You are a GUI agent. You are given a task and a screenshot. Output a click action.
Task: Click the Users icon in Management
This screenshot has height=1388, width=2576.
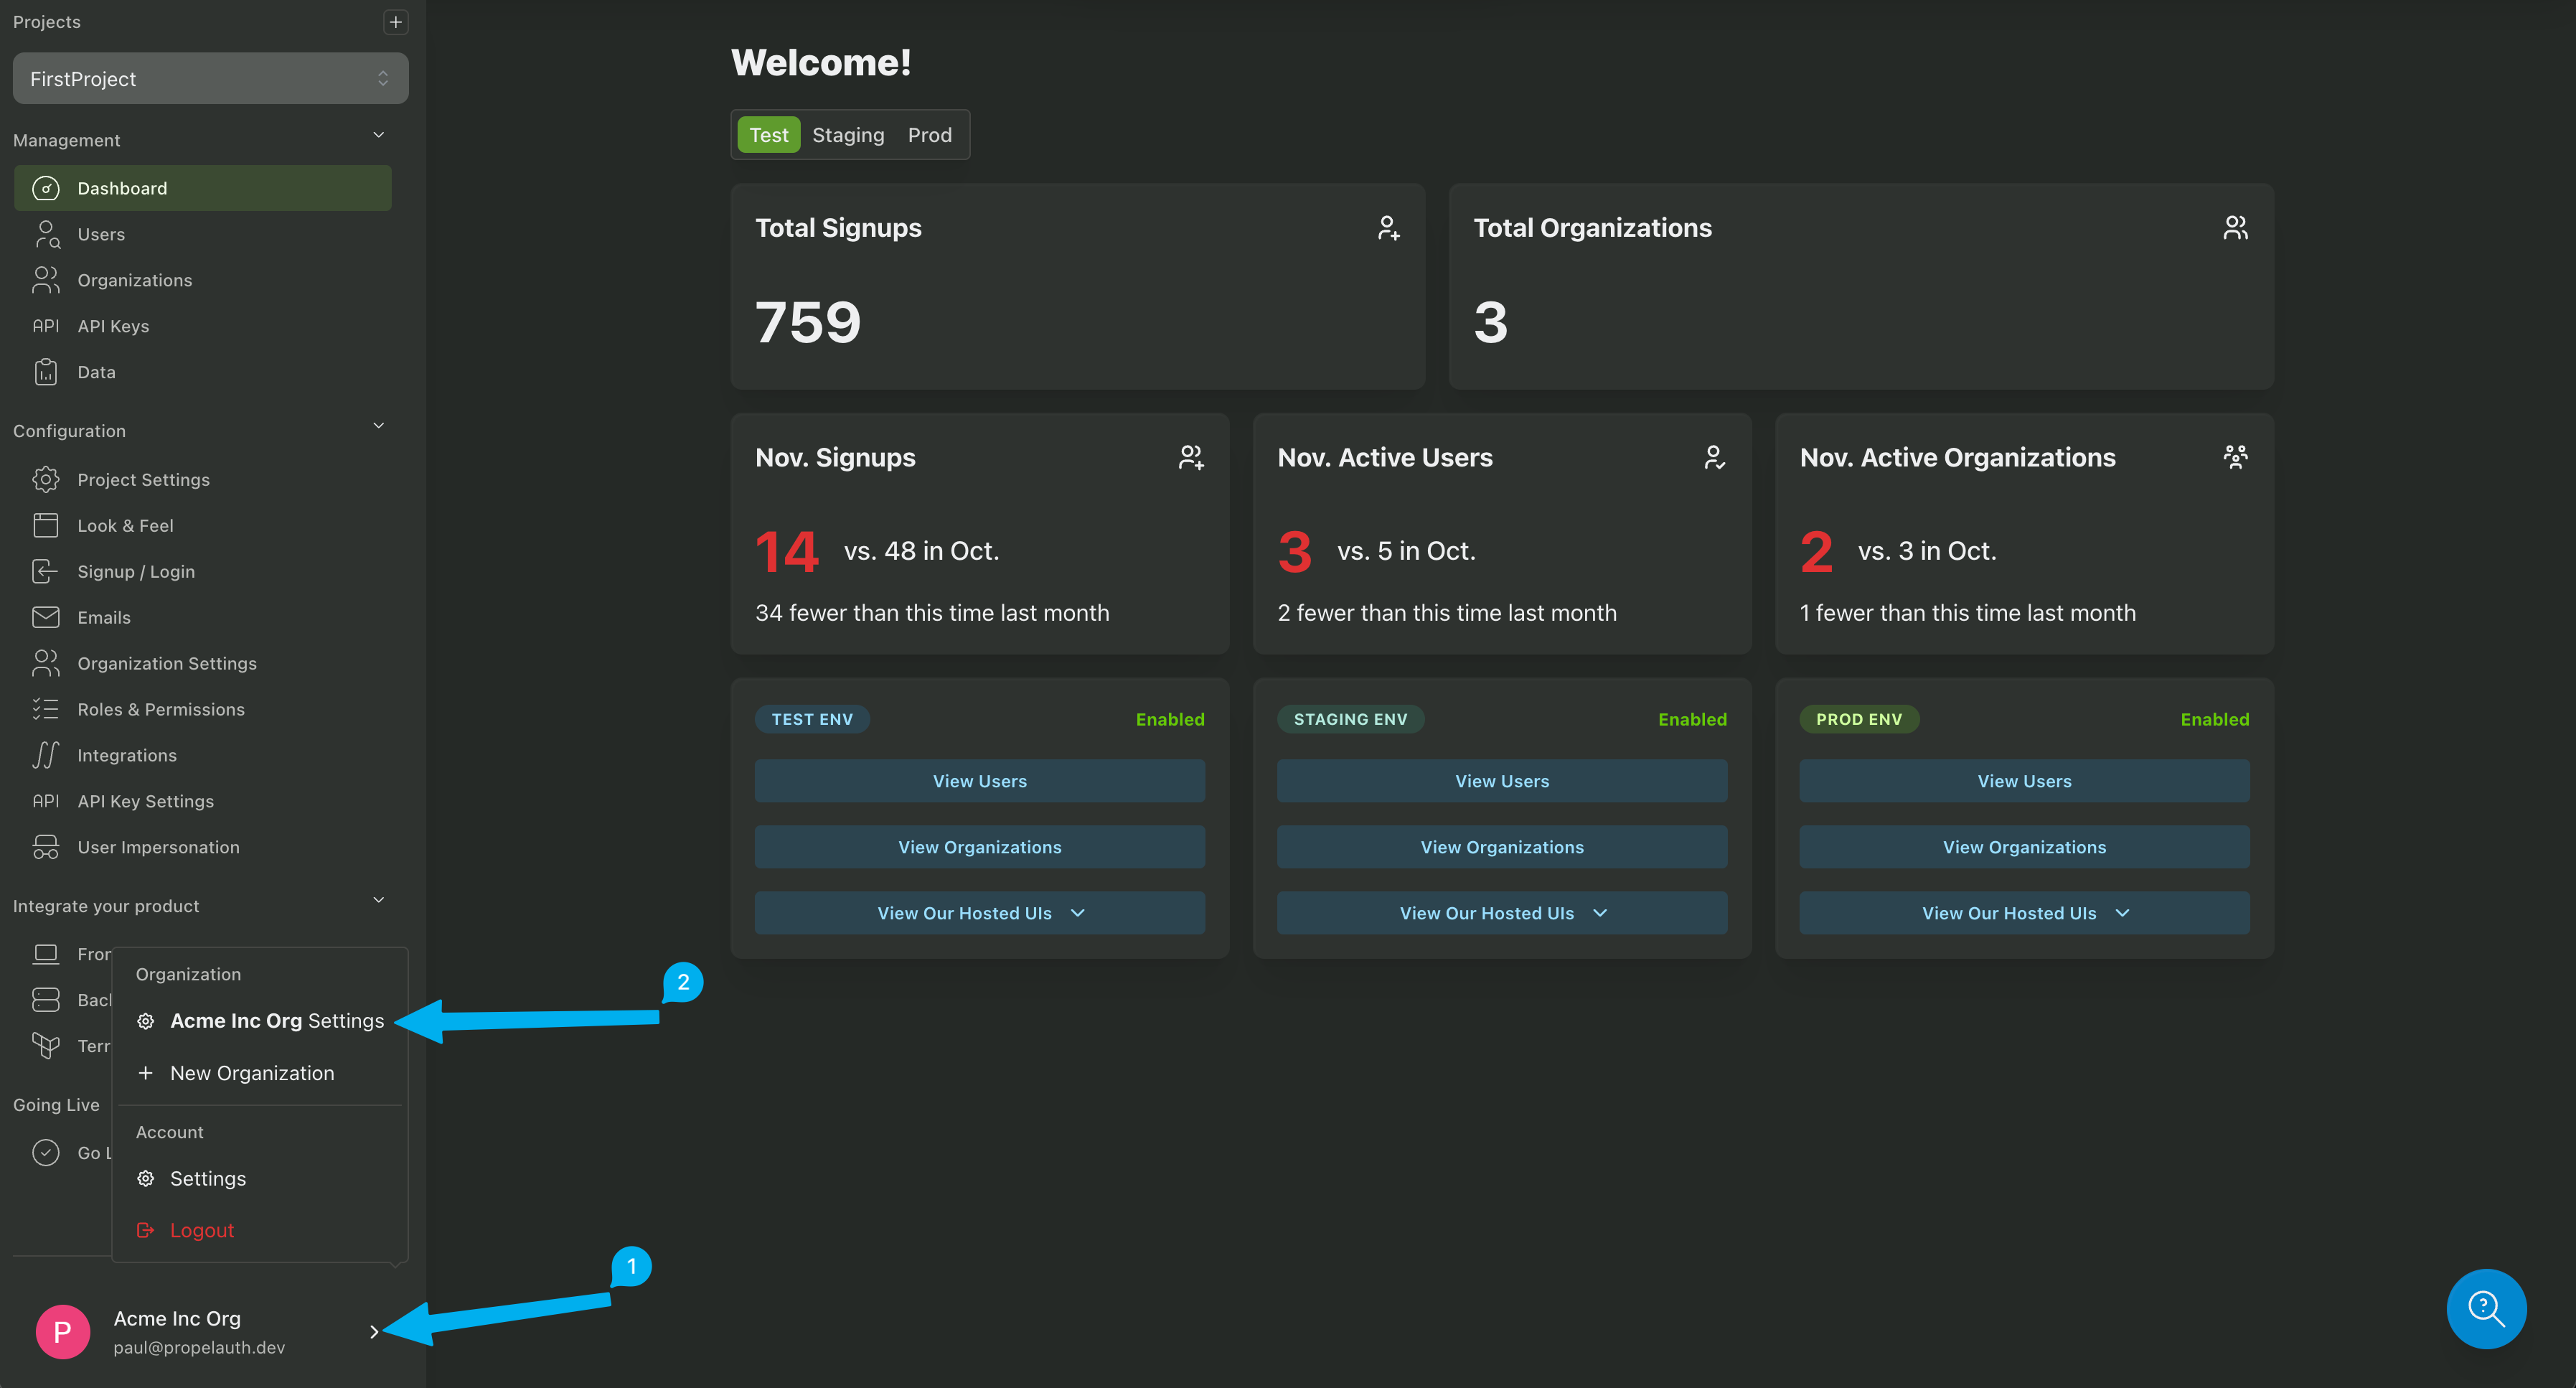[46, 234]
